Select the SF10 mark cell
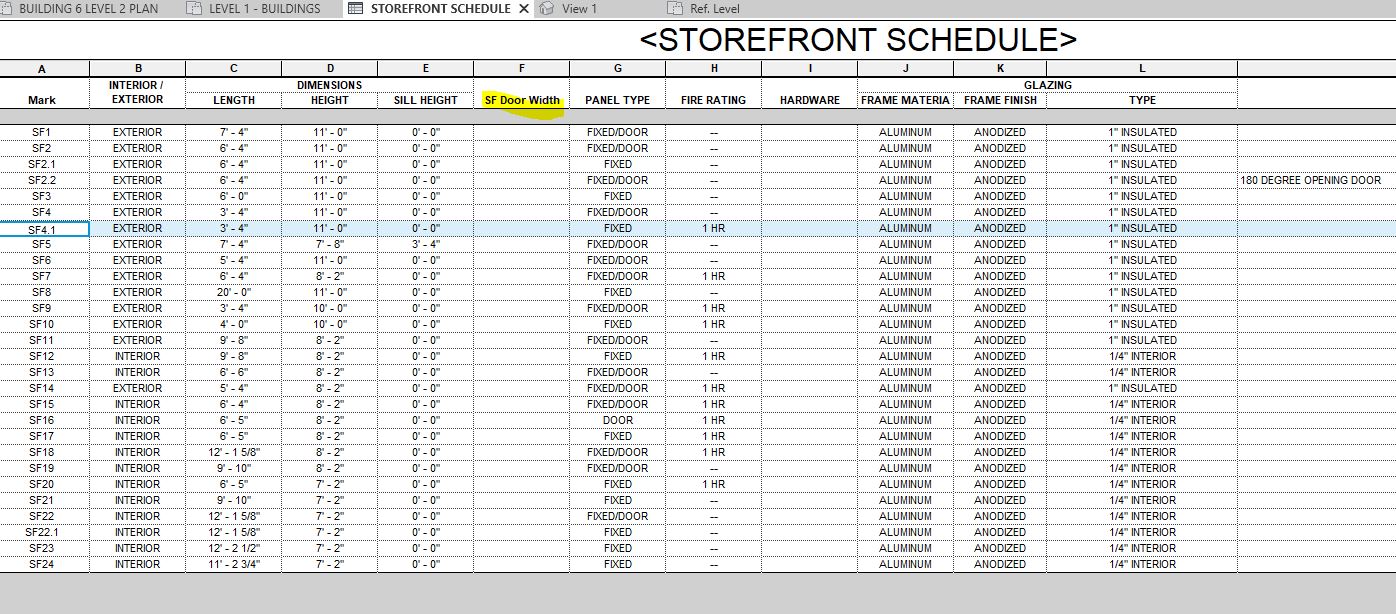The image size is (1396, 614). (42, 324)
